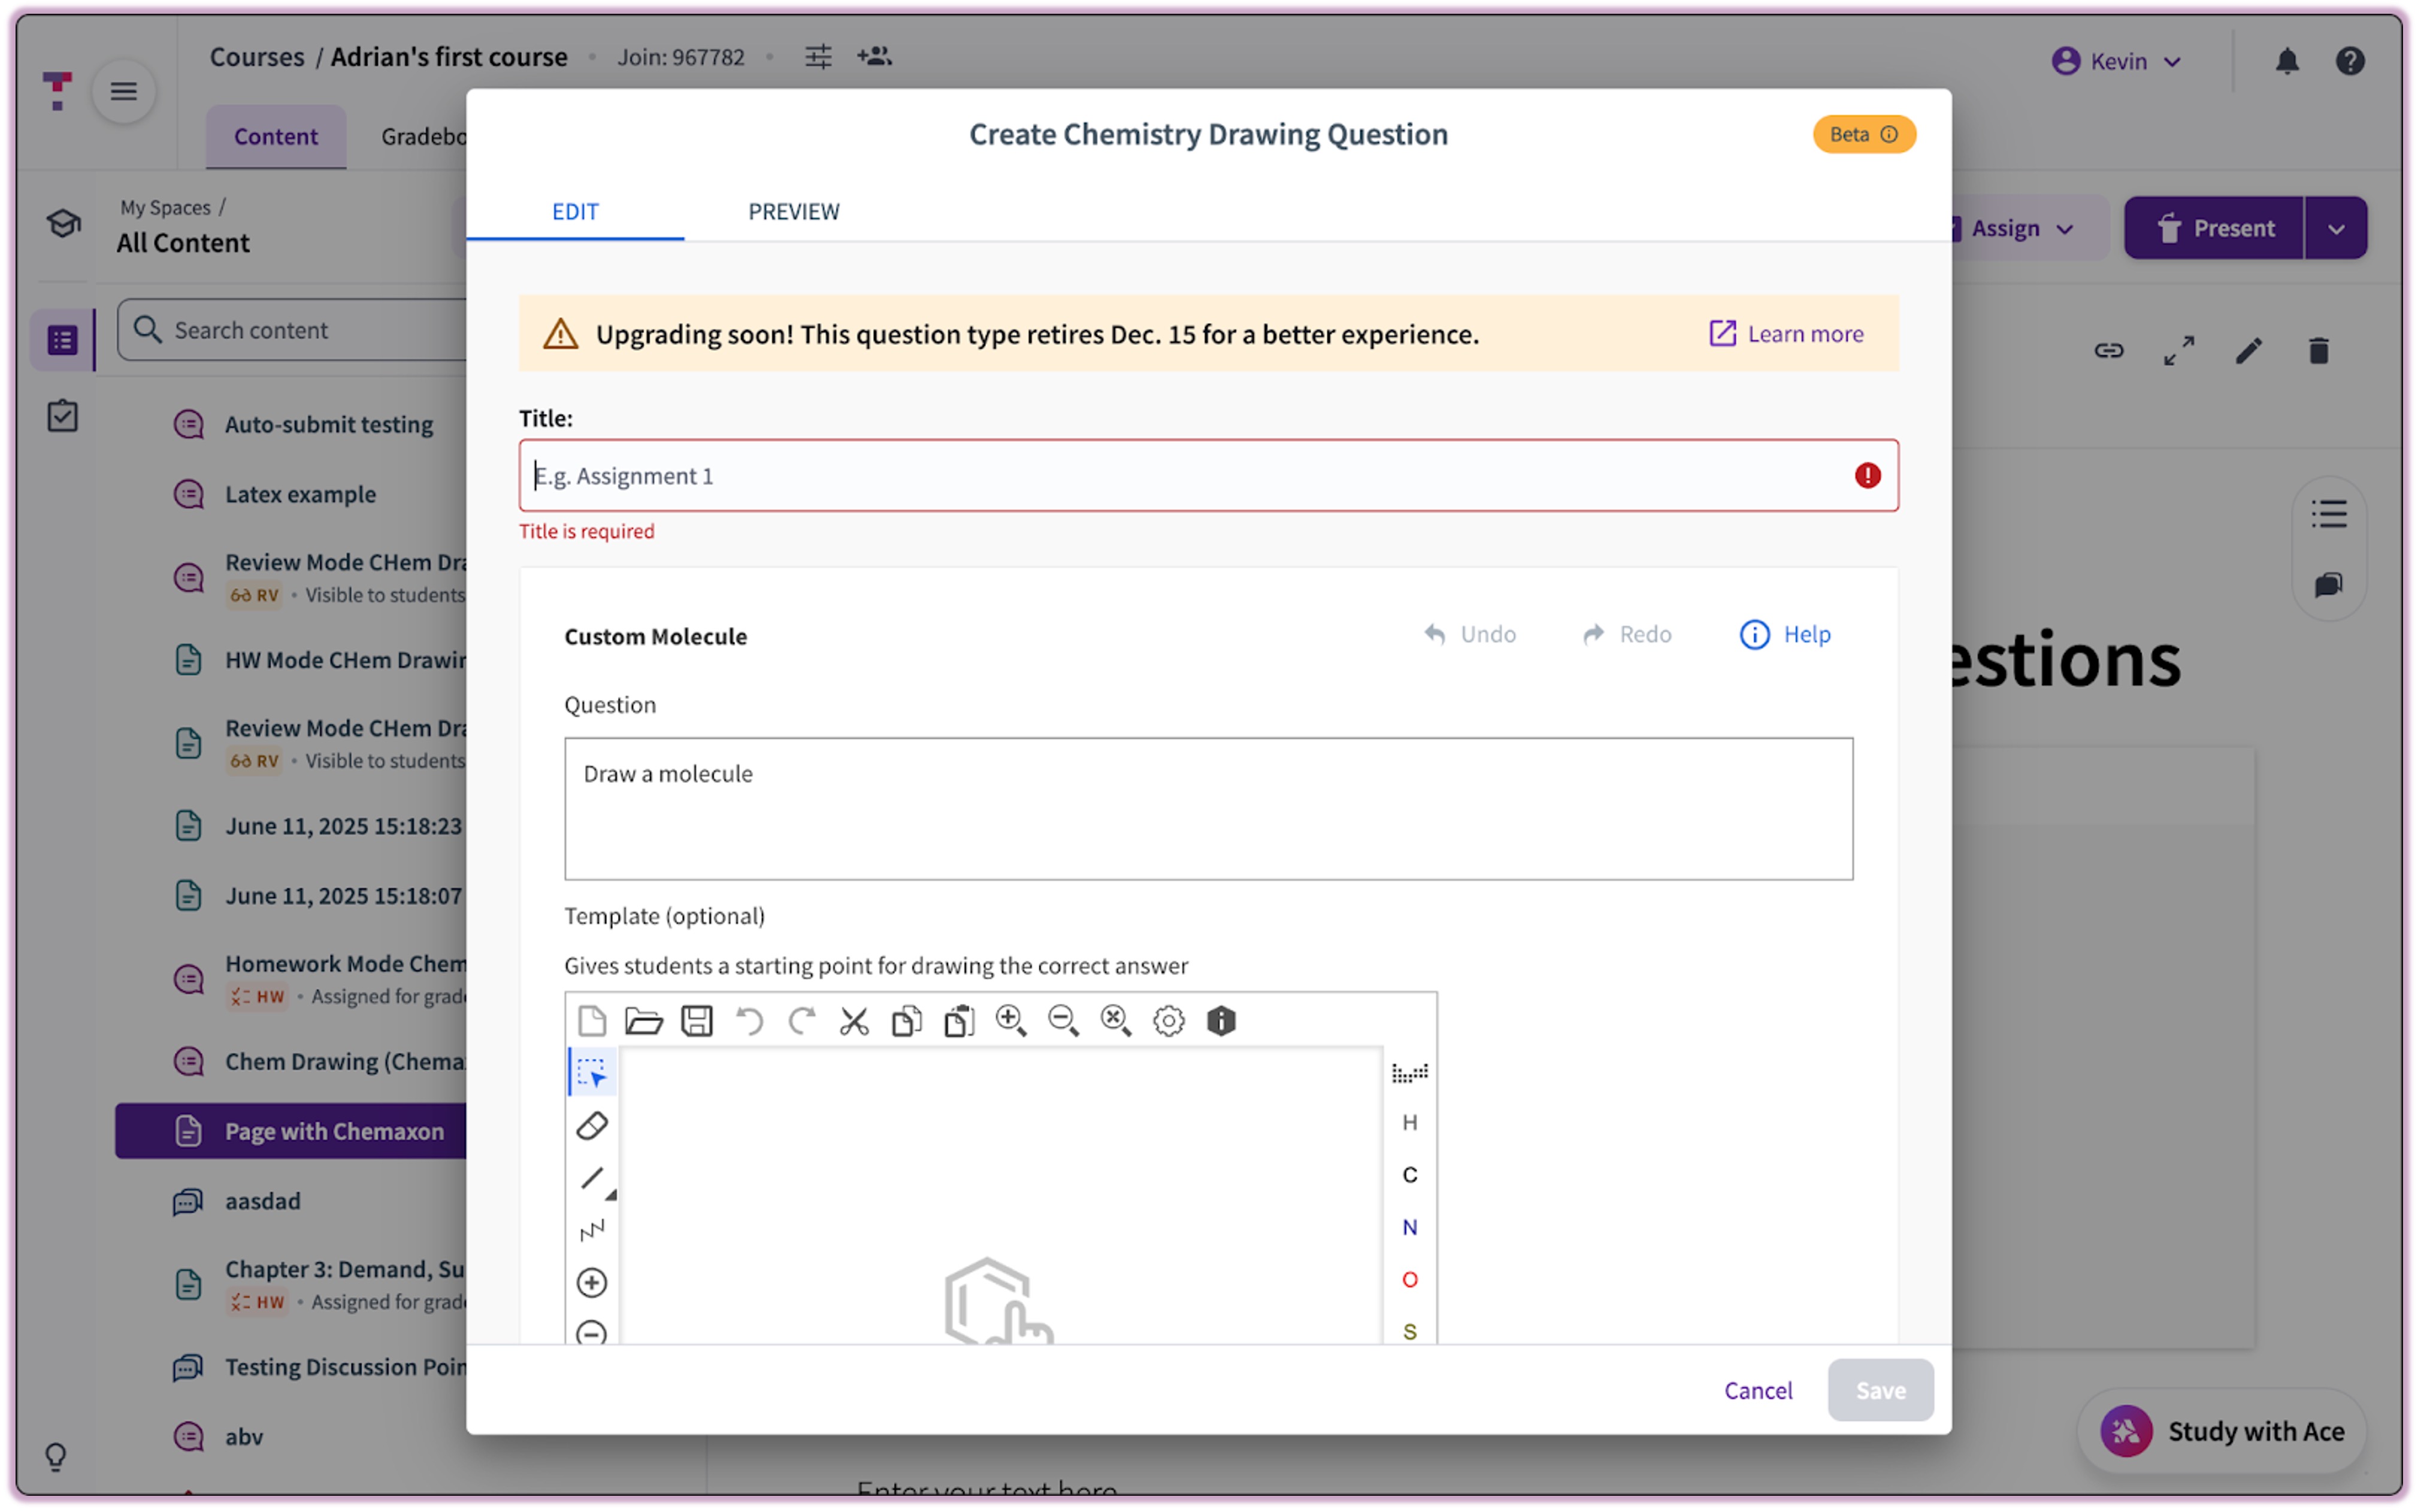Click the add students people icon
The height and width of the screenshot is (1512, 2418).
coord(874,57)
